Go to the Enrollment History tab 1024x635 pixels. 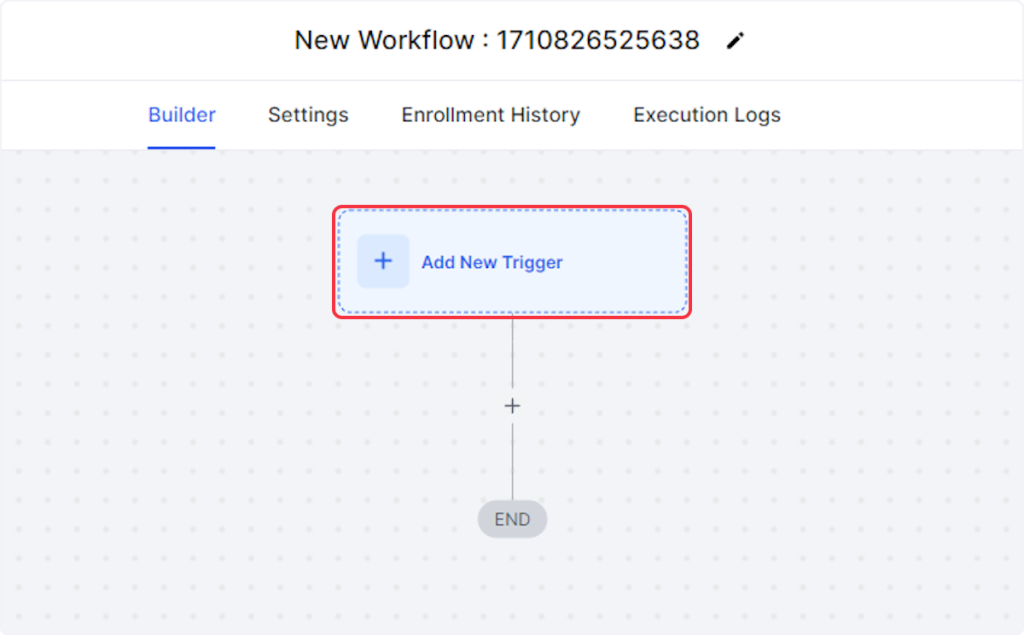pyautogui.click(x=490, y=115)
